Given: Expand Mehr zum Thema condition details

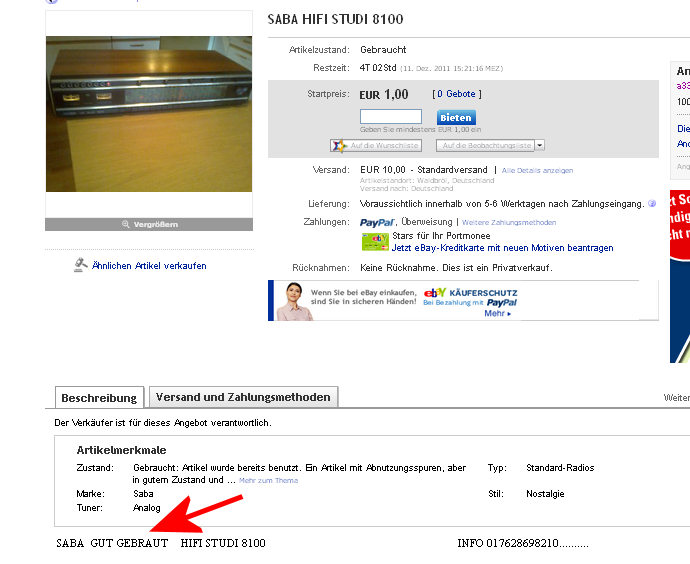Looking at the screenshot, I should [268, 480].
